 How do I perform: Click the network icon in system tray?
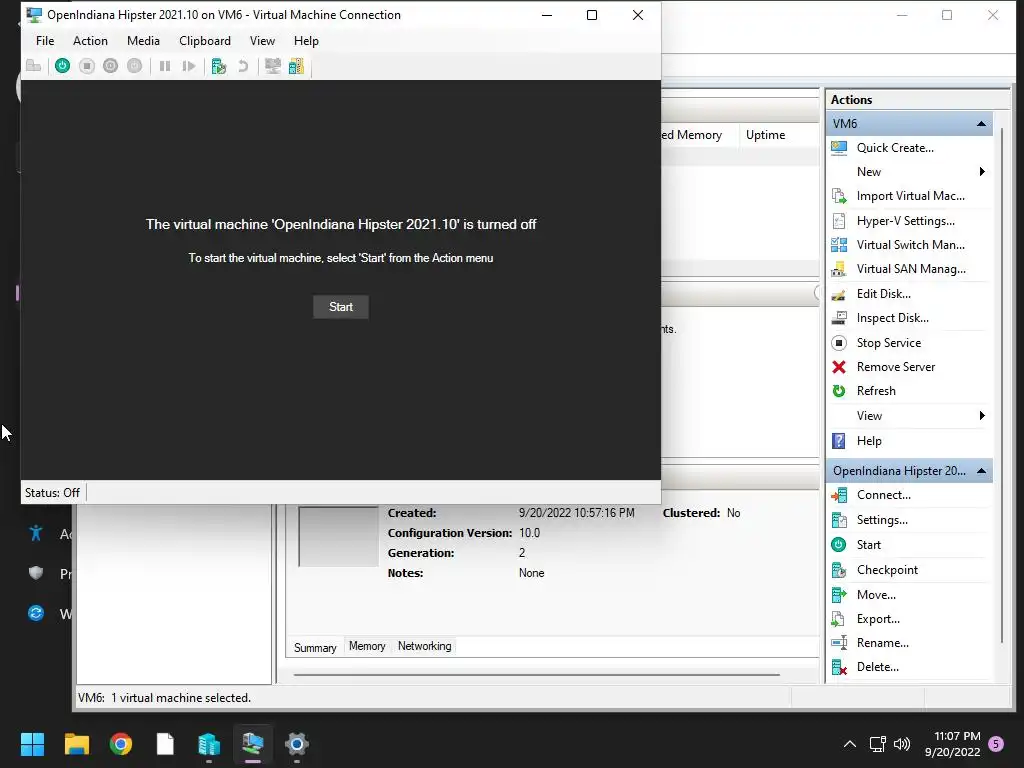(877, 744)
